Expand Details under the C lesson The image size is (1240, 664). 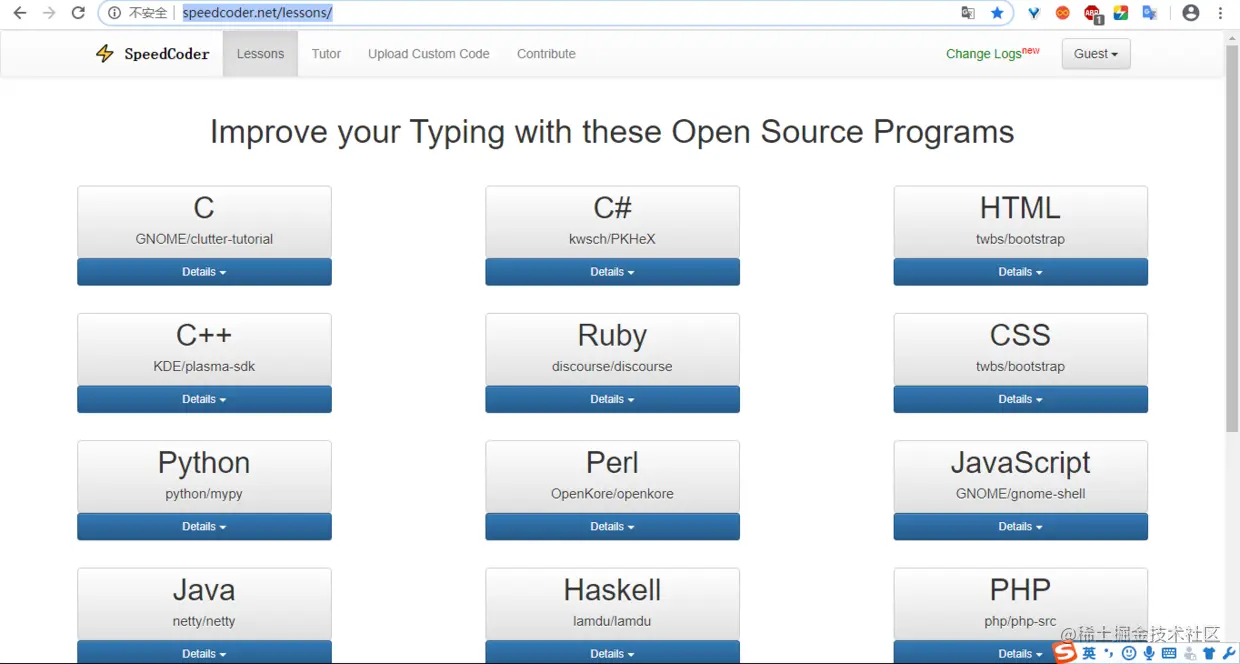(x=204, y=272)
